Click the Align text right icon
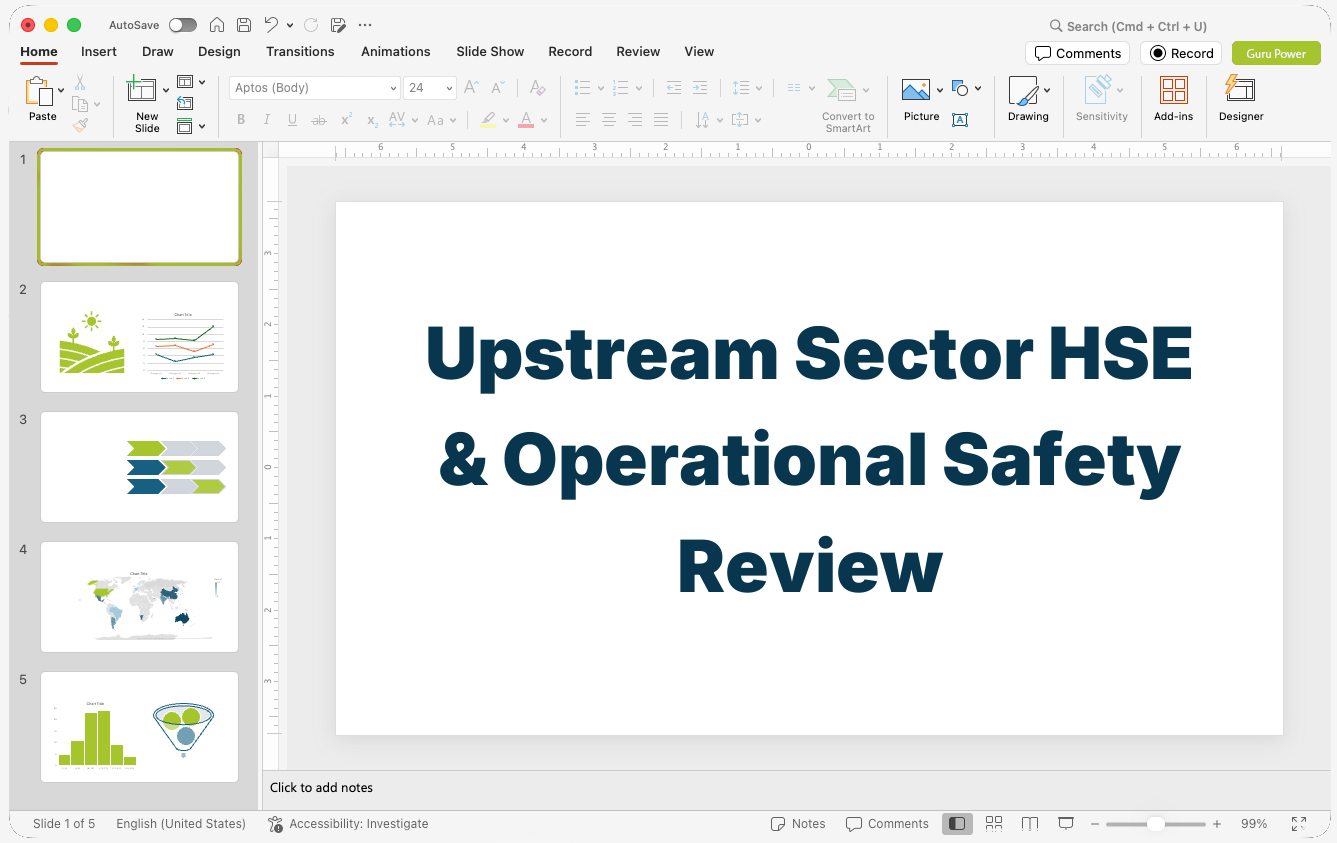Image resolution: width=1337 pixels, height=843 pixels. [x=634, y=120]
